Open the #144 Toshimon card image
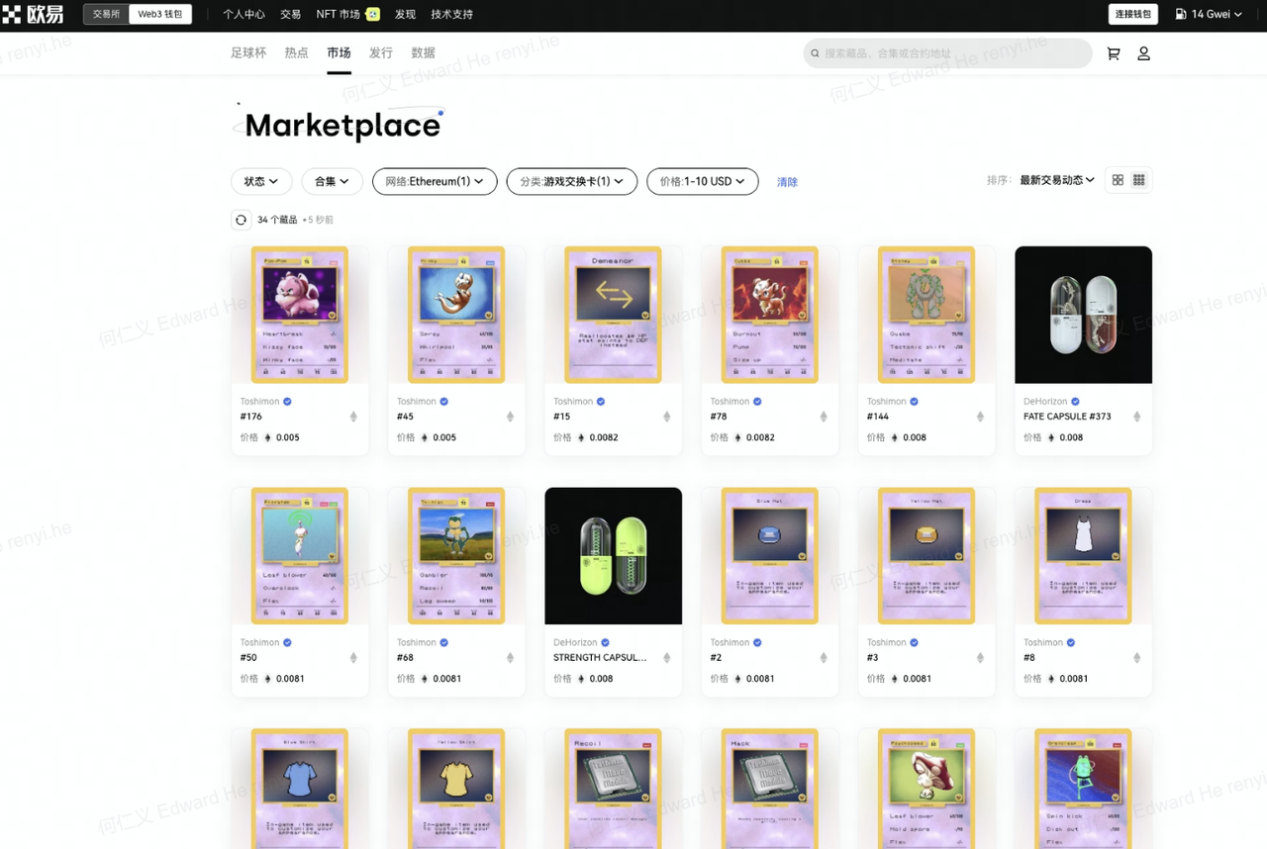This screenshot has height=849, width=1267. [926, 315]
